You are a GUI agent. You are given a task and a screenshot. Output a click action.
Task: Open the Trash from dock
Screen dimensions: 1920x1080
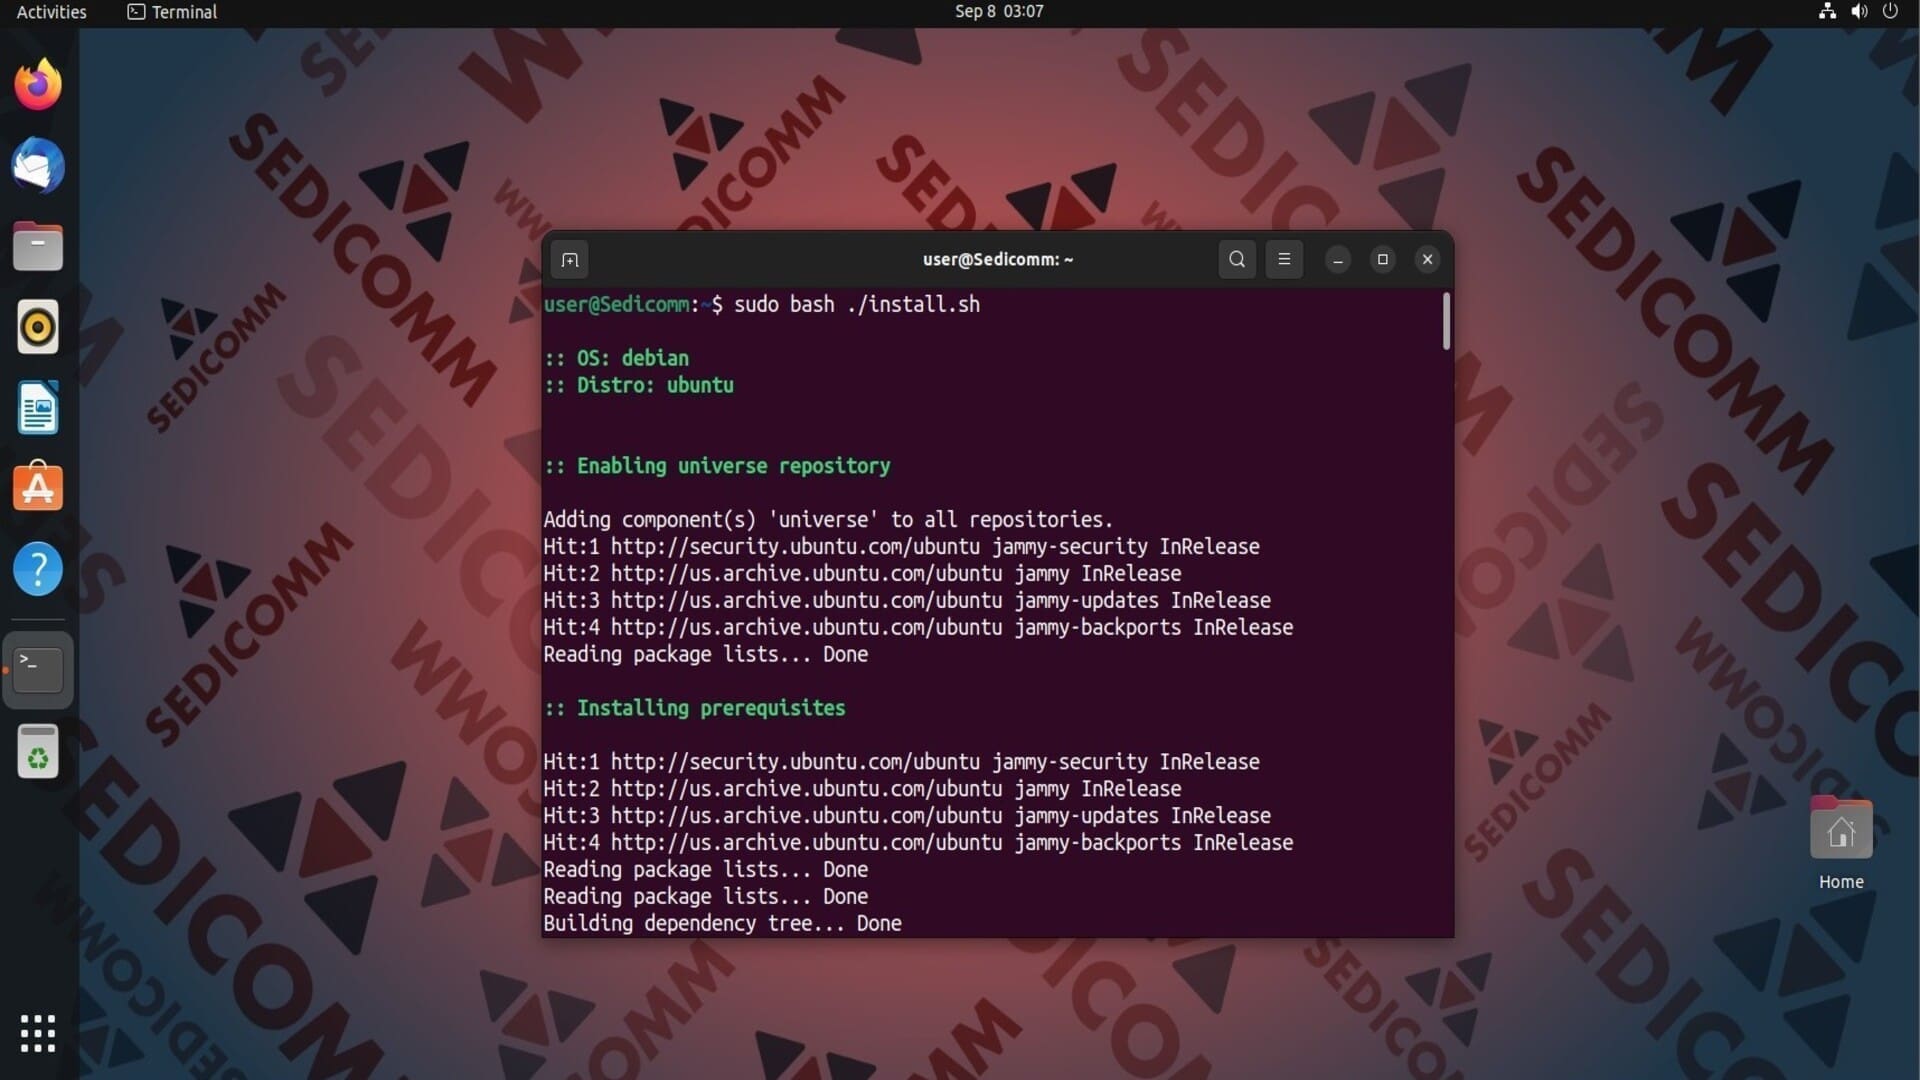coord(38,752)
